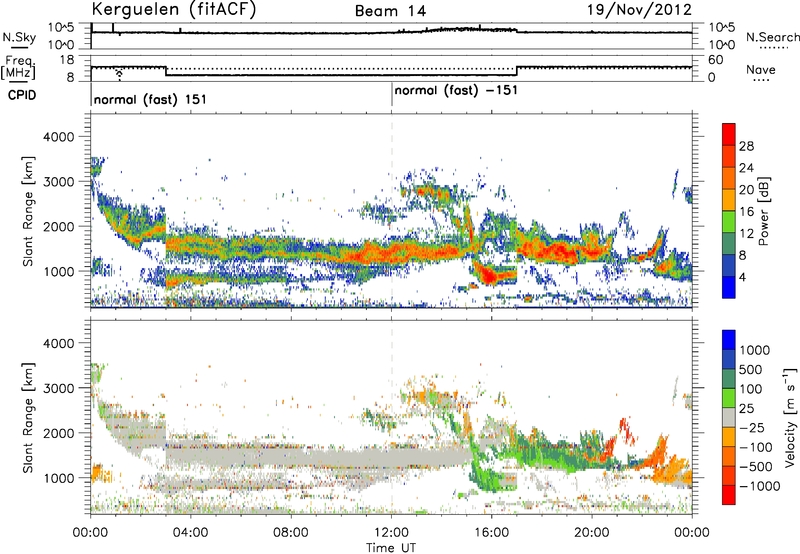Click the Power panel's 'Slant Range [km]' label

pos(29,211)
